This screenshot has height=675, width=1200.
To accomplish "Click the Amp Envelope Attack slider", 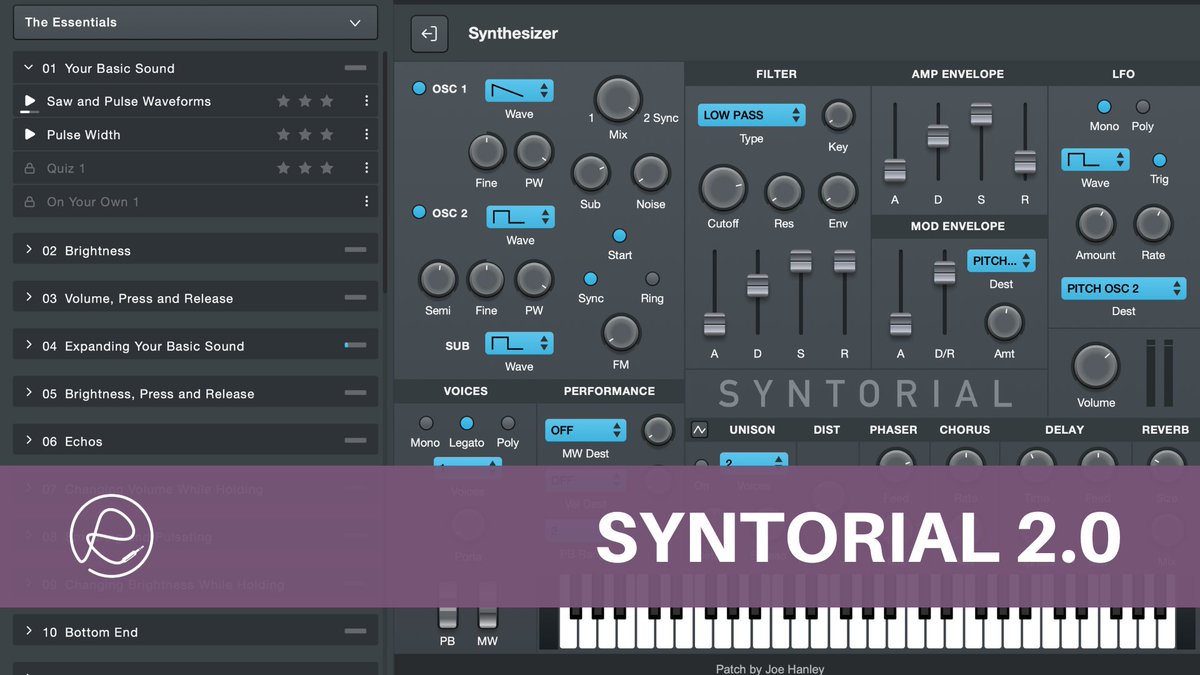I will tap(895, 170).
